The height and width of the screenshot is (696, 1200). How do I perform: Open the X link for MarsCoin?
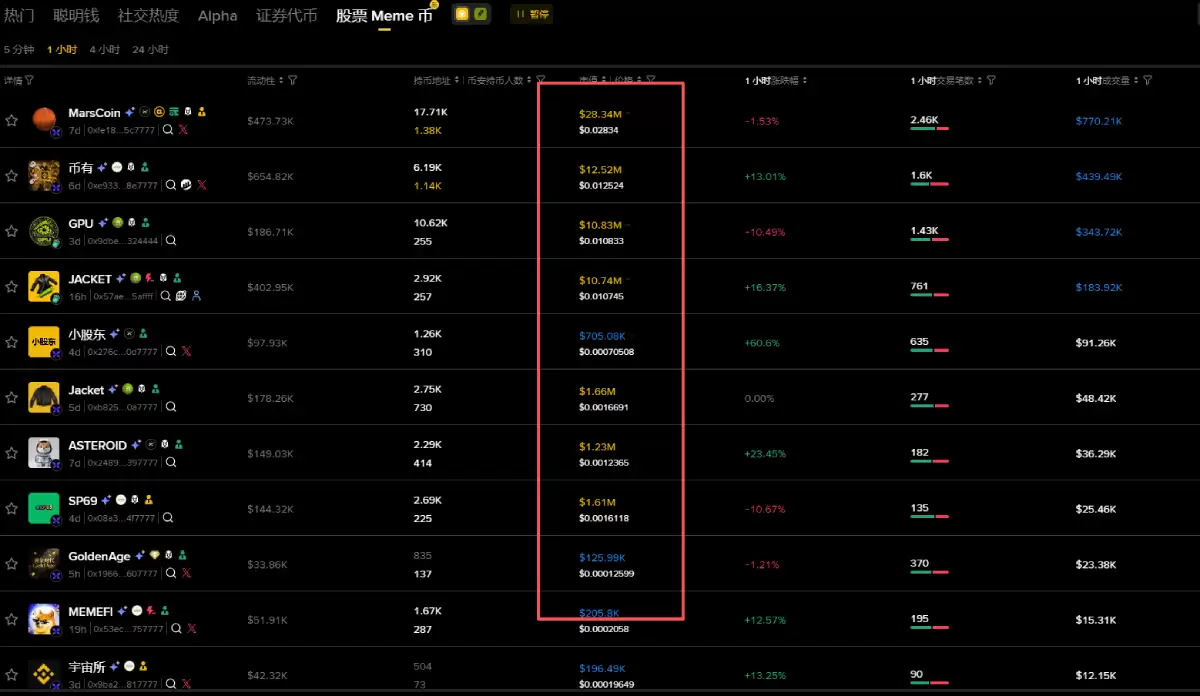[183, 130]
